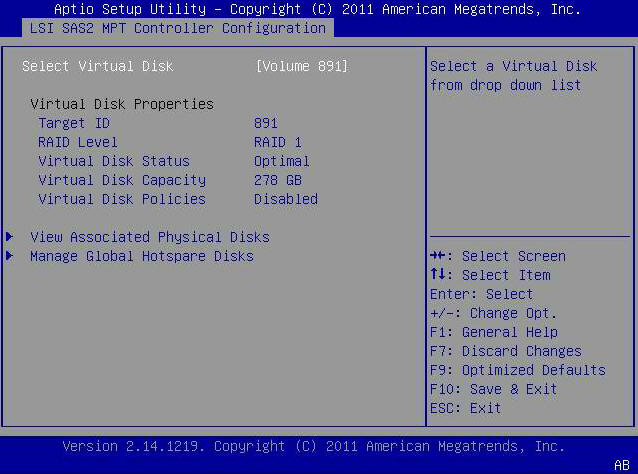Click the 'Select a Virtual Disk' help description

[x=513, y=76]
